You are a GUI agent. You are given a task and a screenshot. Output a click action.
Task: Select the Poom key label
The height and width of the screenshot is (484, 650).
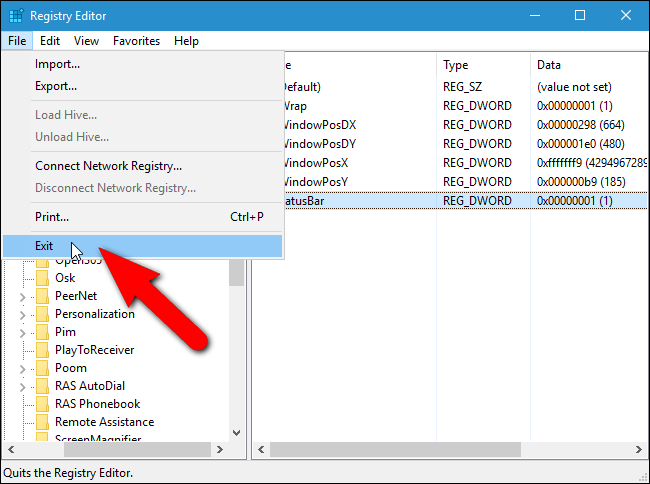tap(71, 368)
